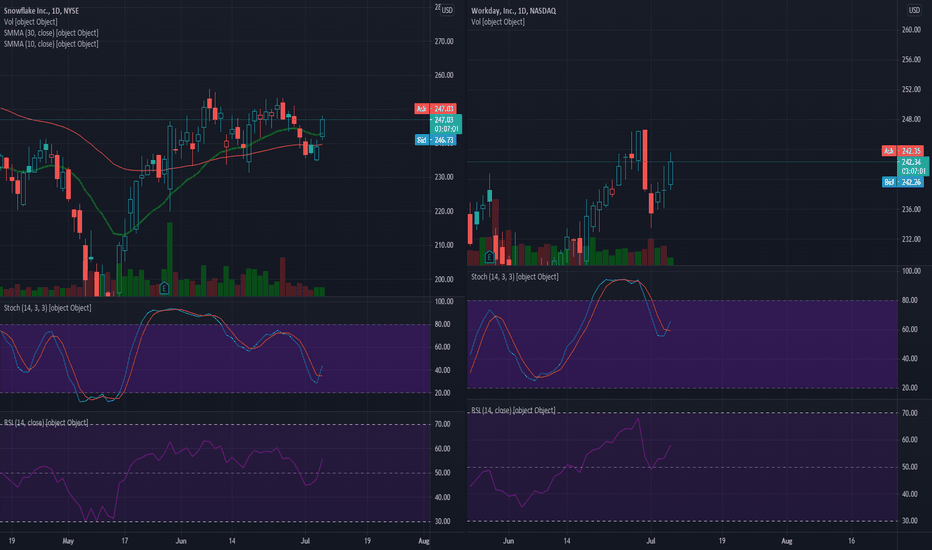The height and width of the screenshot is (550, 932).
Task: Click the earnings E marker on Workday chart
Action: coord(489,257)
